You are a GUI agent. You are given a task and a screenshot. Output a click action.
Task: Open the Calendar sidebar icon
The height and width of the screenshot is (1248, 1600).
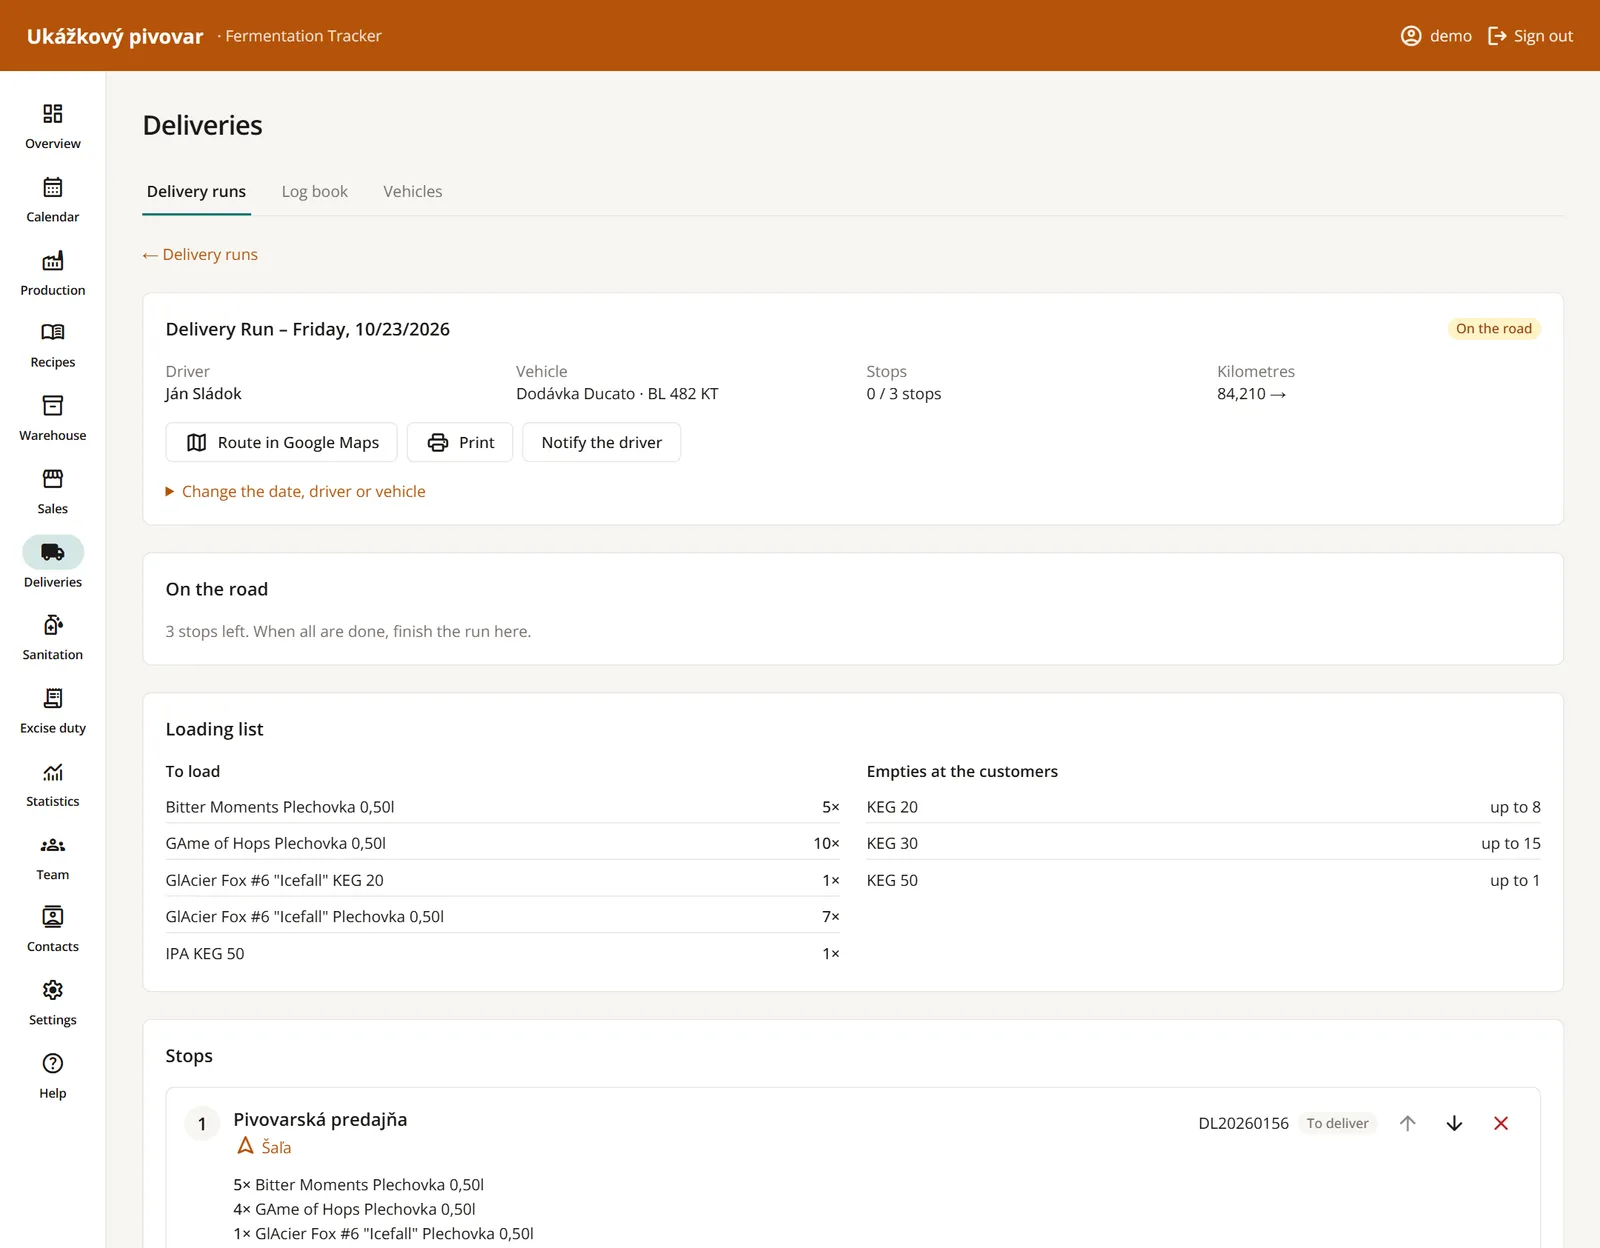click(x=53, y=187)
